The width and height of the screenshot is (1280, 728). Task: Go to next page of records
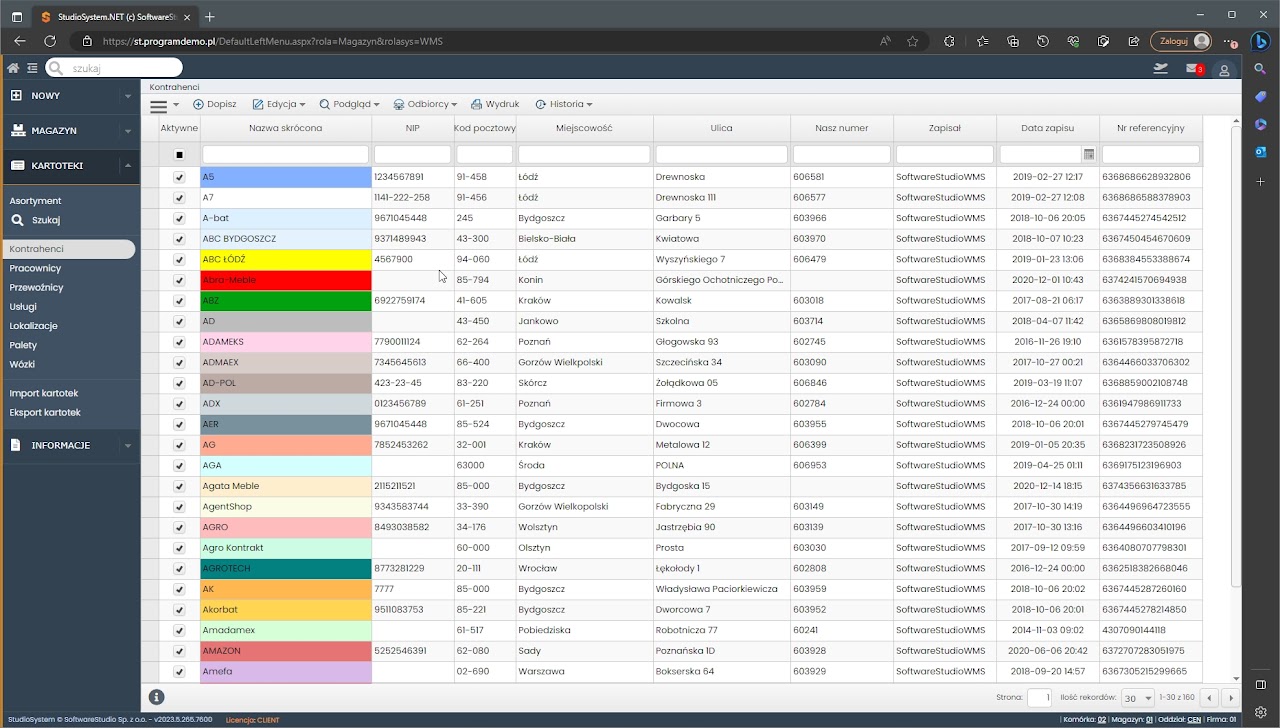(1231, 698)
